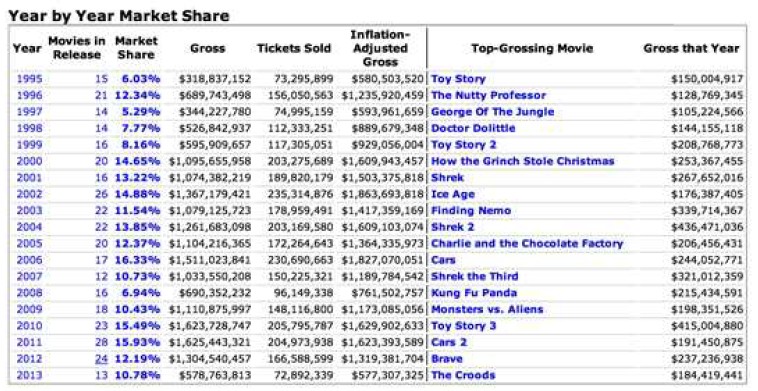Click the 24 movies link for 2012

tap(101, 359)
